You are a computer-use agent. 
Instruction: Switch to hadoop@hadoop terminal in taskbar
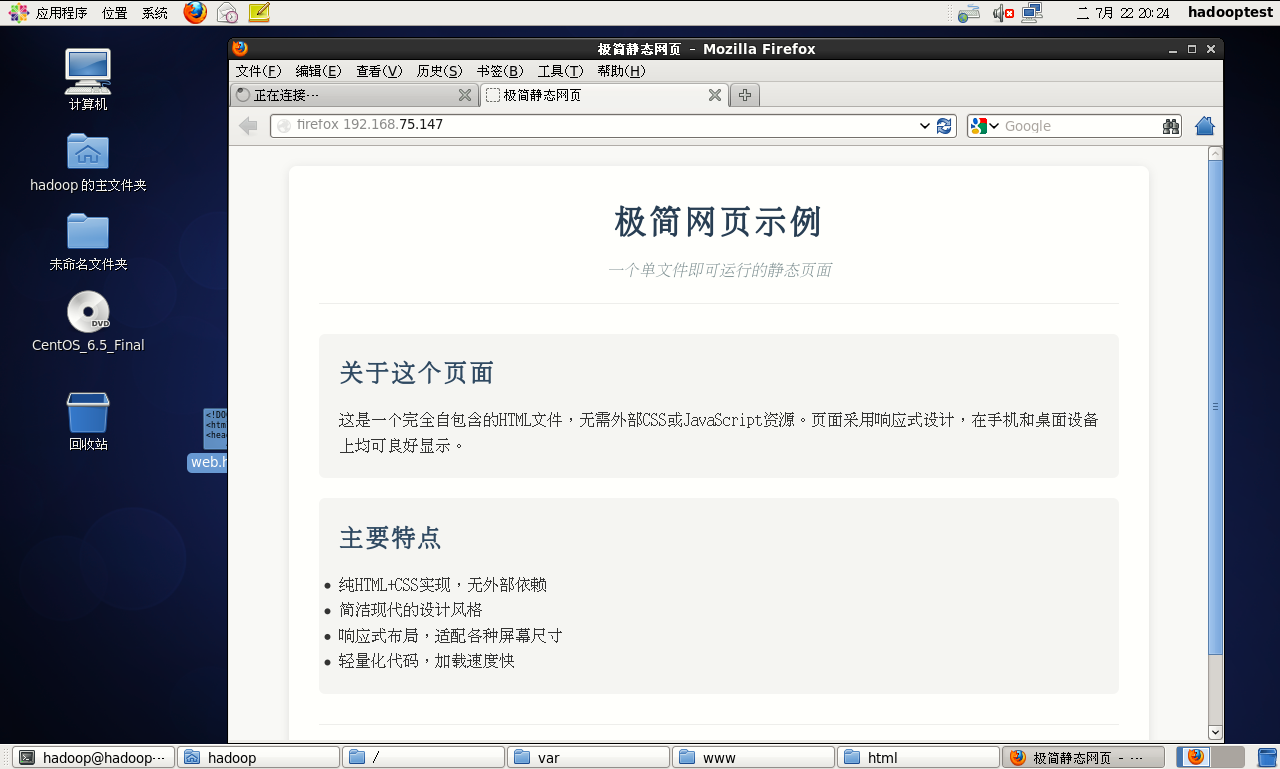pyautogui.click(x=93, y=758)
